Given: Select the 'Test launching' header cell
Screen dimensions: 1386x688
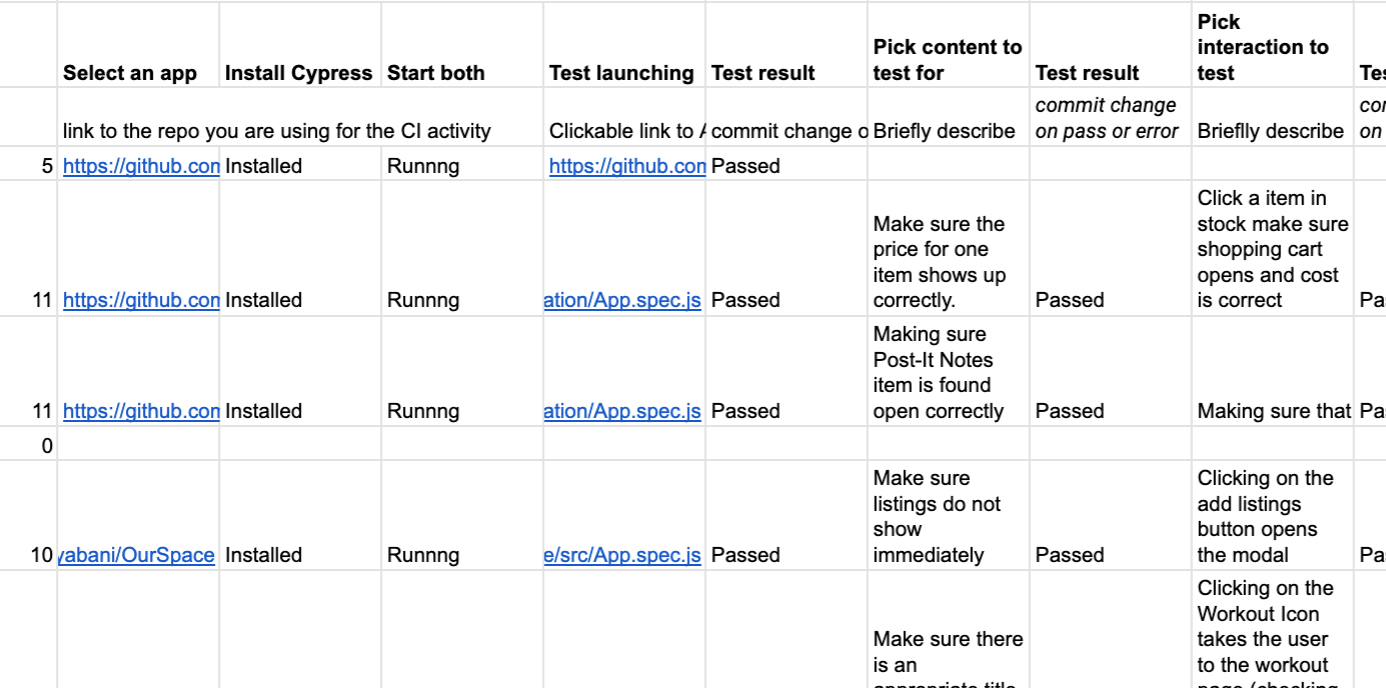Looking at the screenshot, I should [621, 73].
